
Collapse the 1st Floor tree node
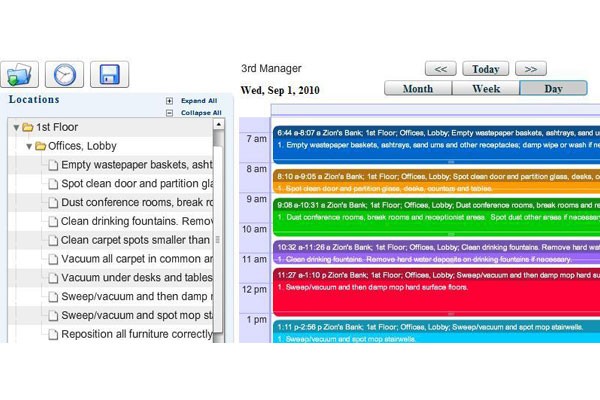[x=16, y=128]
